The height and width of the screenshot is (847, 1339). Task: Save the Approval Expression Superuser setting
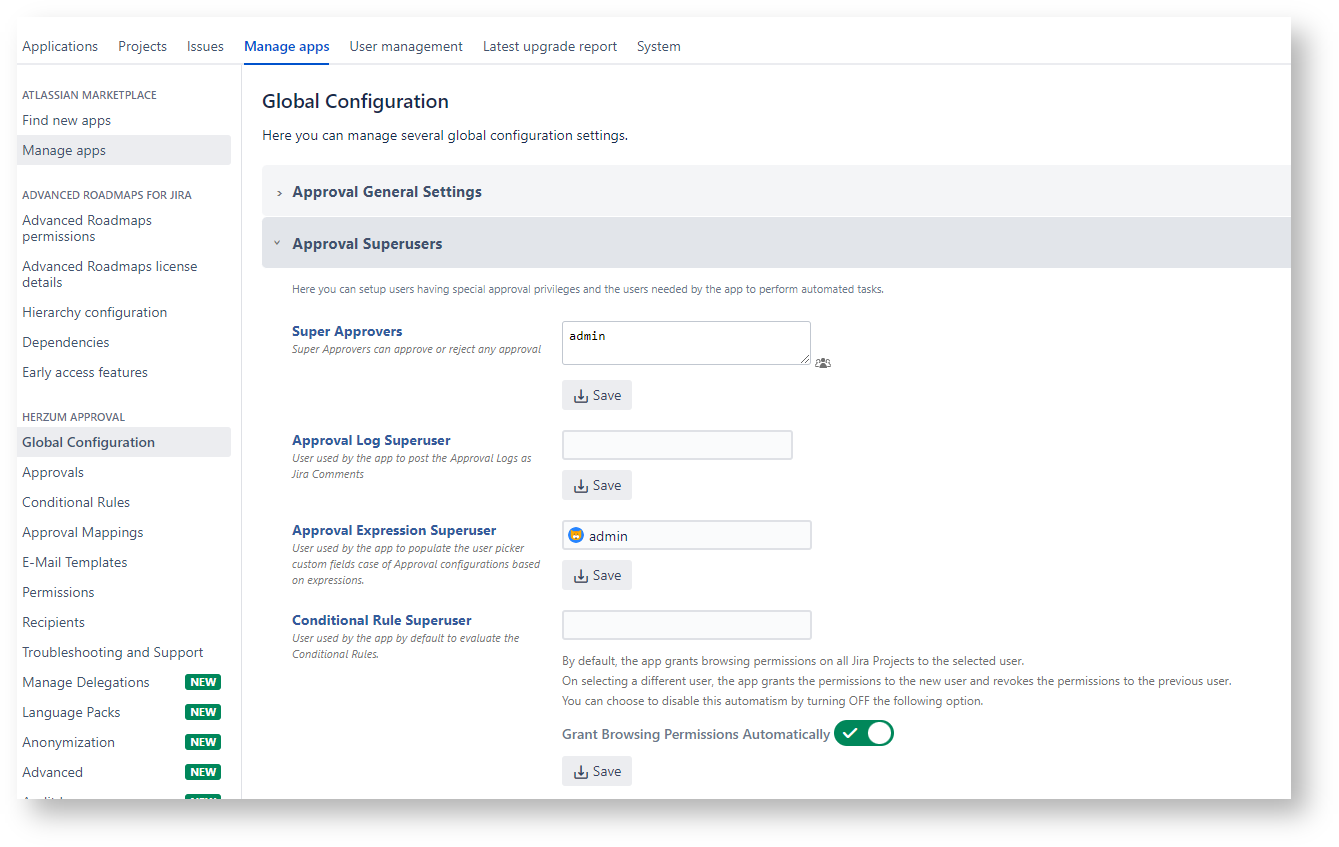click(597, 575)
